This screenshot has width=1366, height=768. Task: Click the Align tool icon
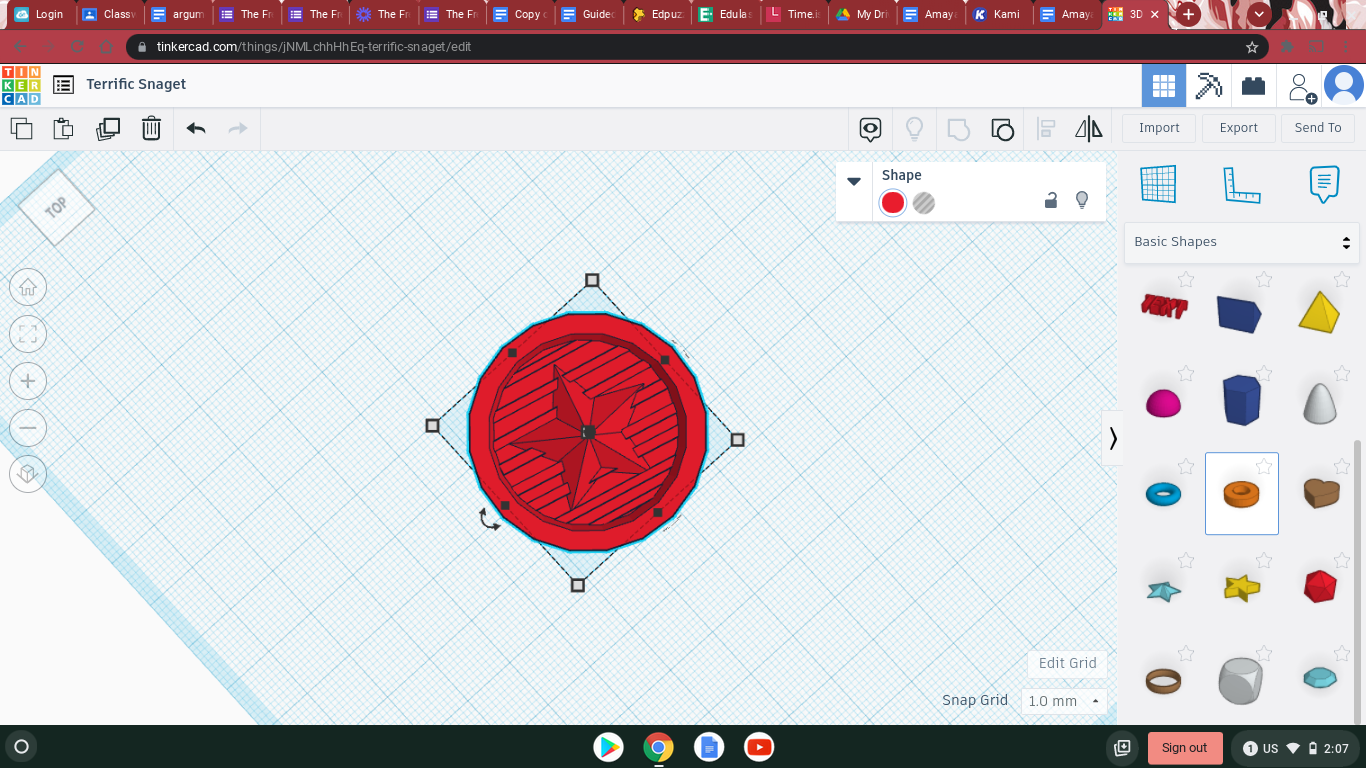pos(1046,128)
